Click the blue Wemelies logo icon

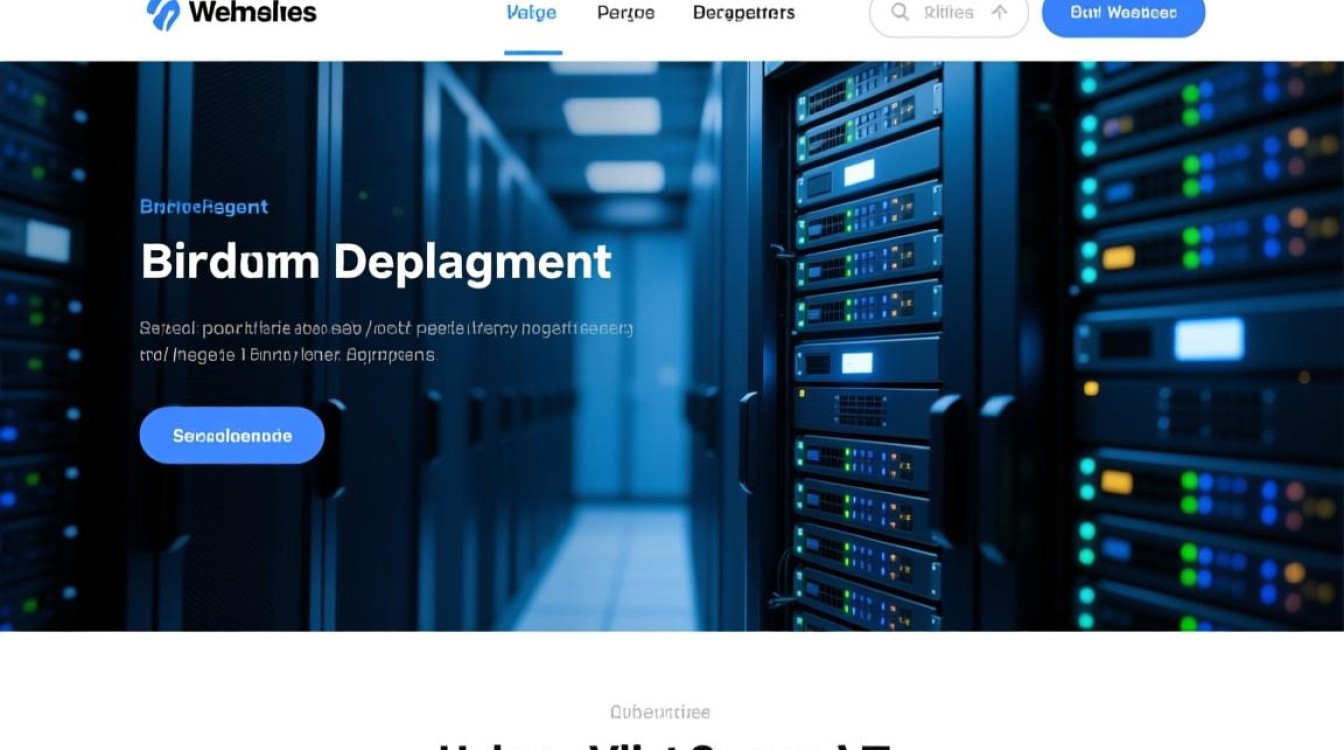[x=163, y=14]
